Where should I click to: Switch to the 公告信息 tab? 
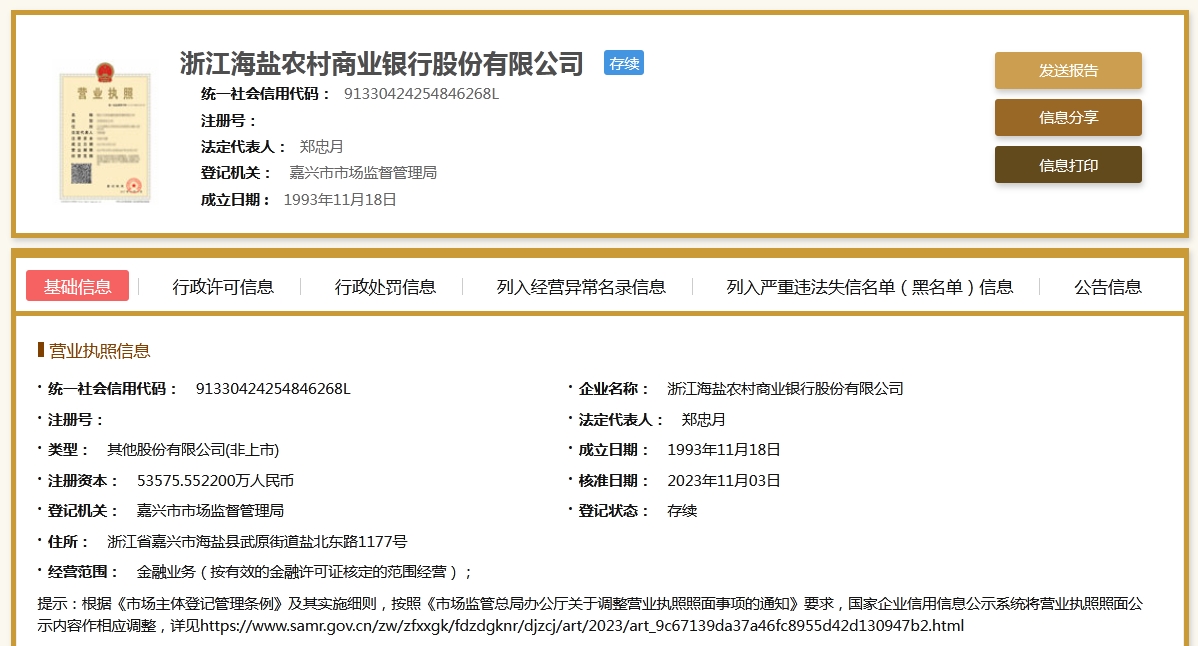click(1108, 287)
